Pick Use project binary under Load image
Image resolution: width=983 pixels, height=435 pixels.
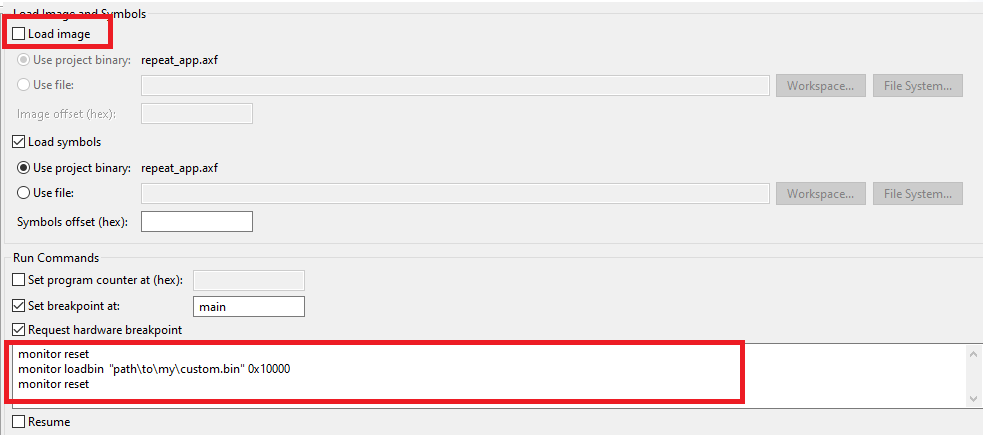24,60
